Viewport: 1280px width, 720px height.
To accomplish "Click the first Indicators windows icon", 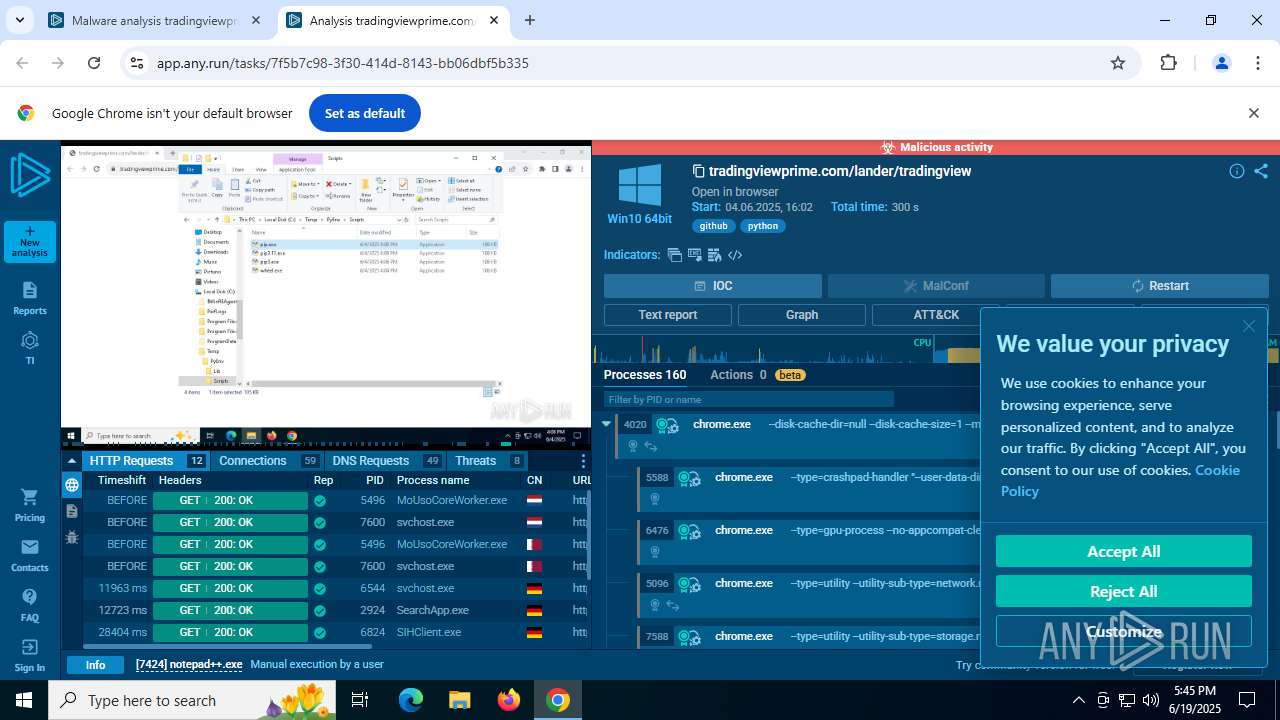I will [x=675, y=255].
